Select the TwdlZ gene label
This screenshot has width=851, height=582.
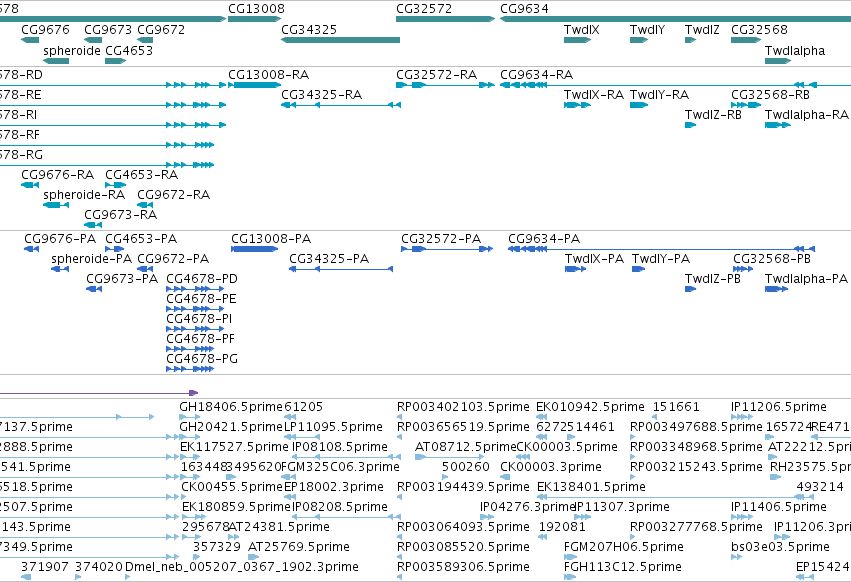coord(702,30)
